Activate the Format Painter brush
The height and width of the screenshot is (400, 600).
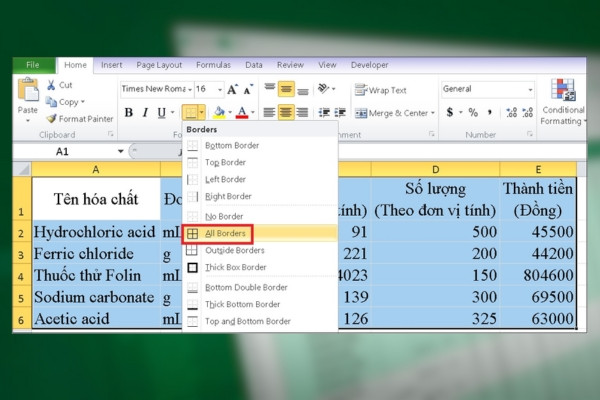pos(51,119)
